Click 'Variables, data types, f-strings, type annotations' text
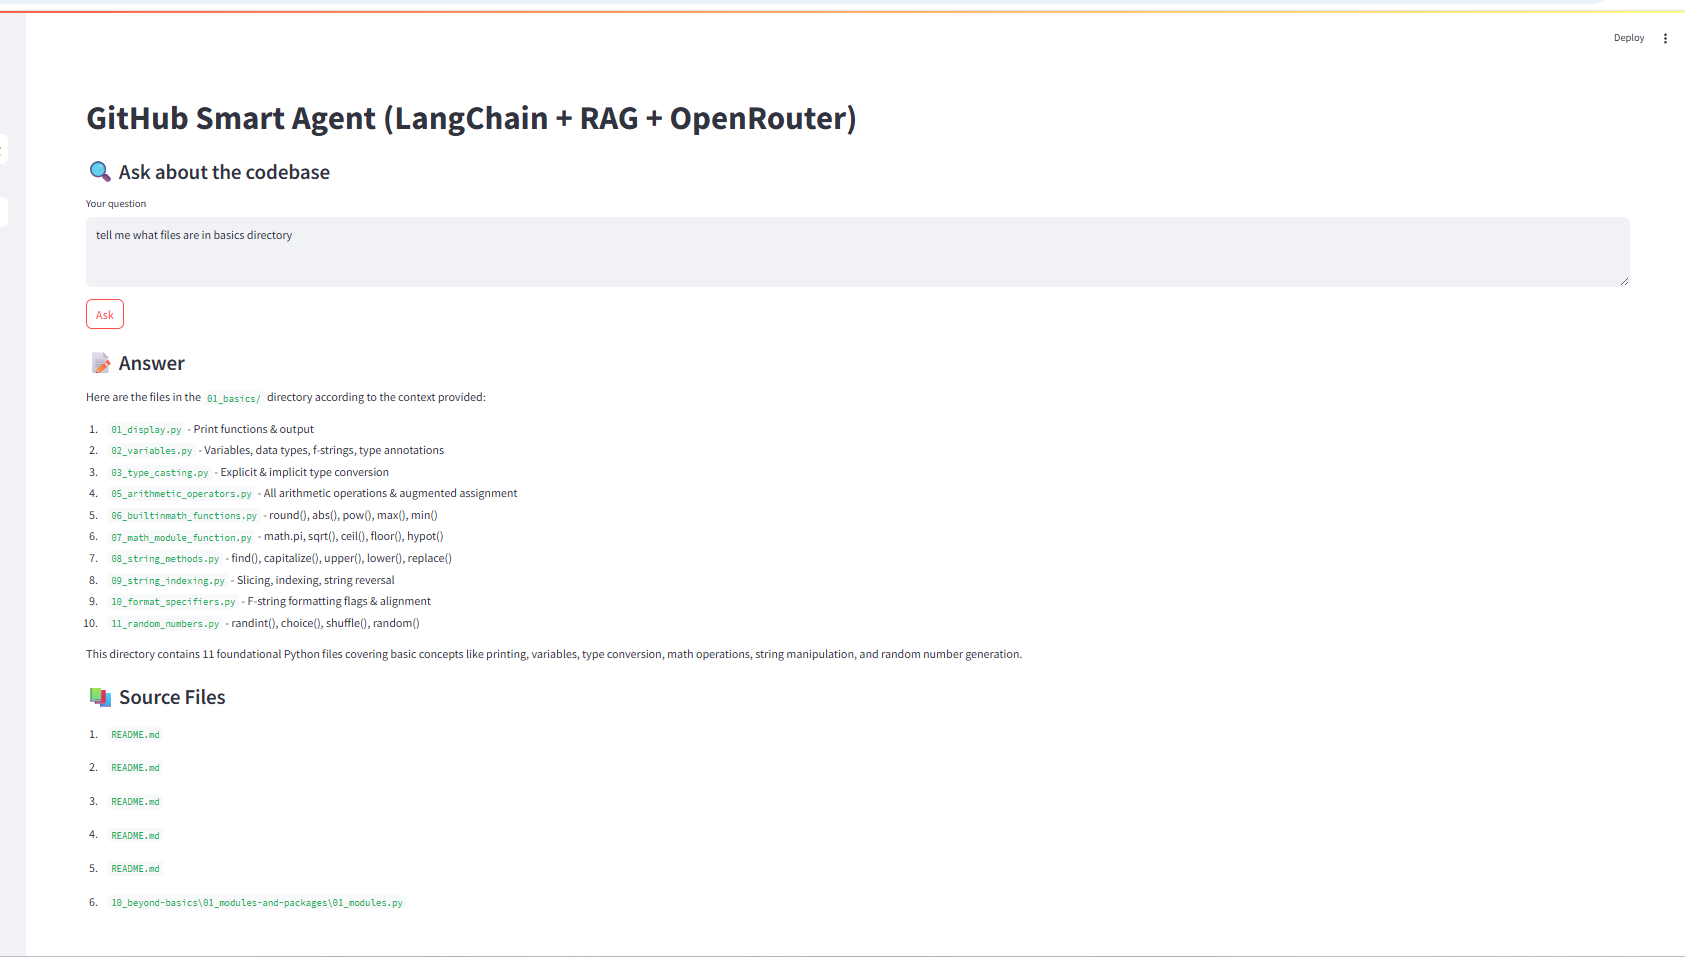Screen dimensions: 1685x957 pos(324,450)
